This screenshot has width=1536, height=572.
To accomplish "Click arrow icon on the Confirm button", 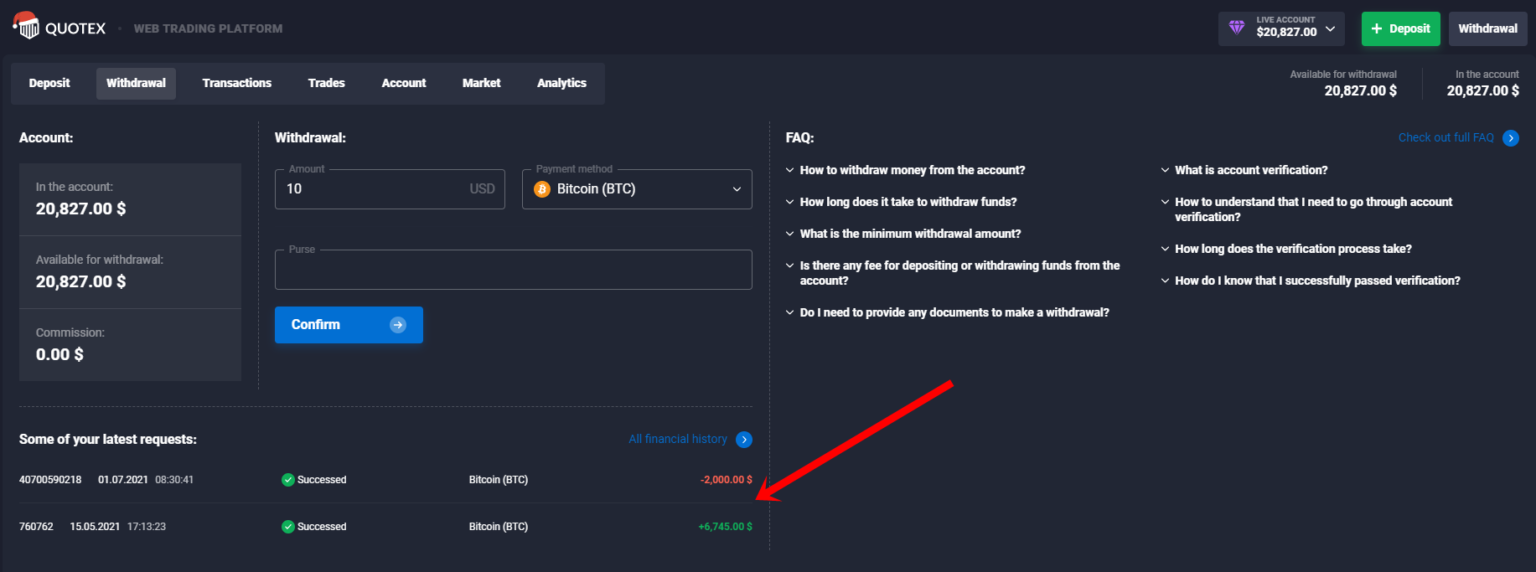I will pyautogui.click(x=398, y=325).
